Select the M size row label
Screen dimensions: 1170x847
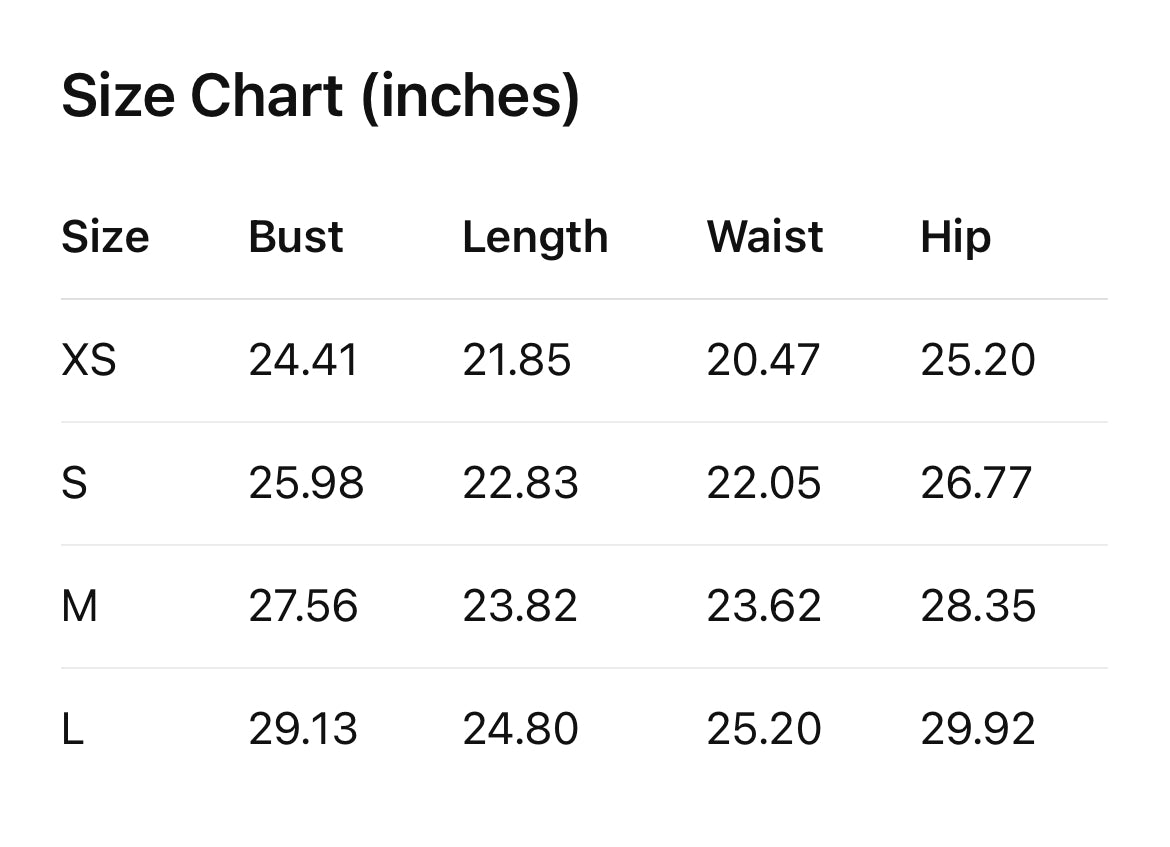tap(80, 606)
